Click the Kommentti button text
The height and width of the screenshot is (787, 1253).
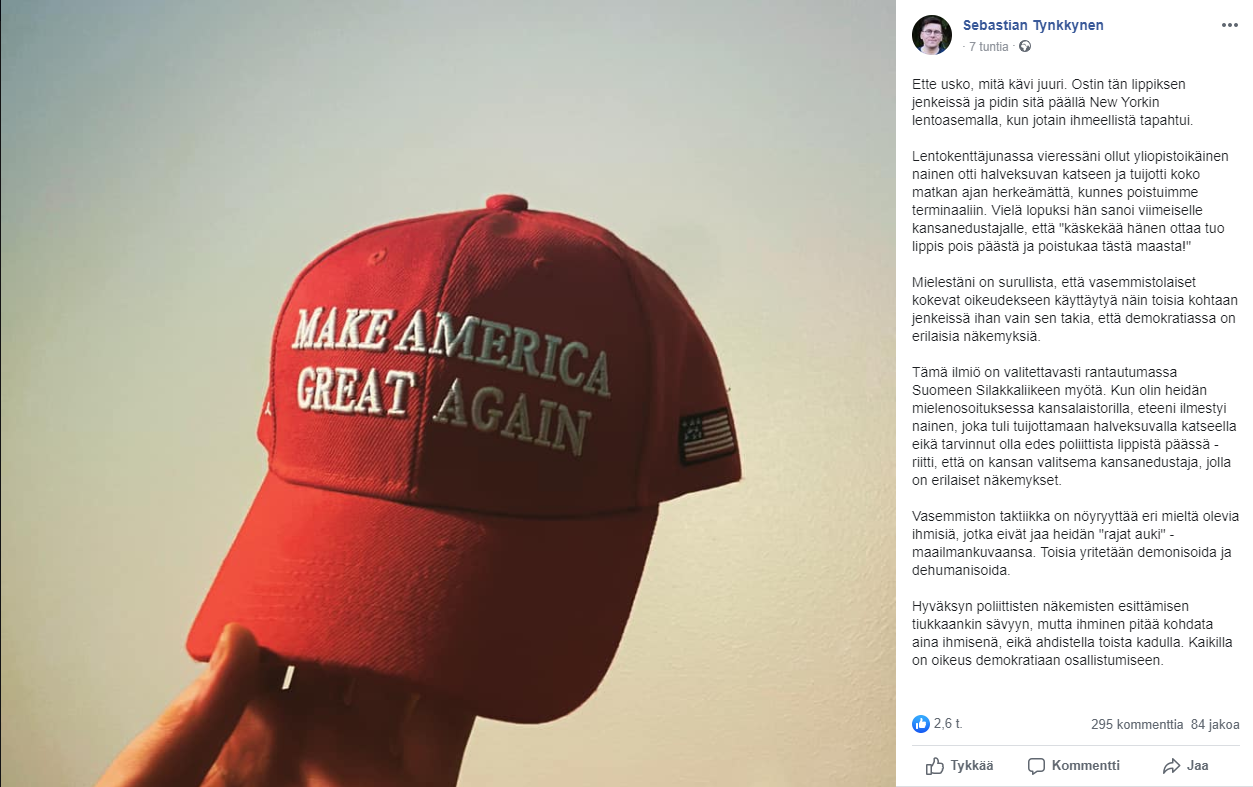click(x=1086, y=766)
